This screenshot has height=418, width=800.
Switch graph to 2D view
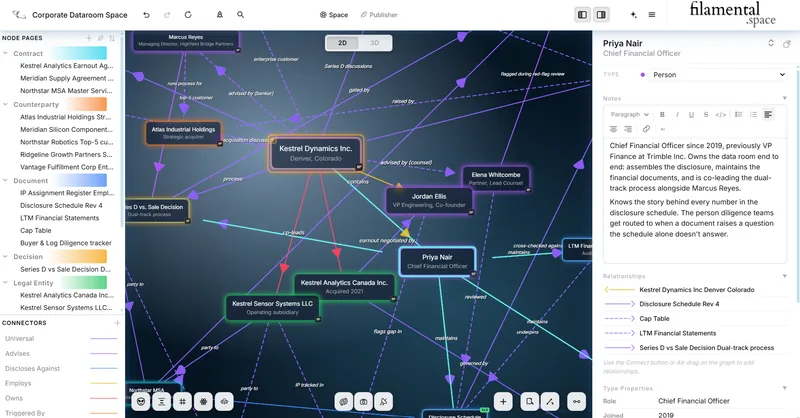(x=342, y=43)
